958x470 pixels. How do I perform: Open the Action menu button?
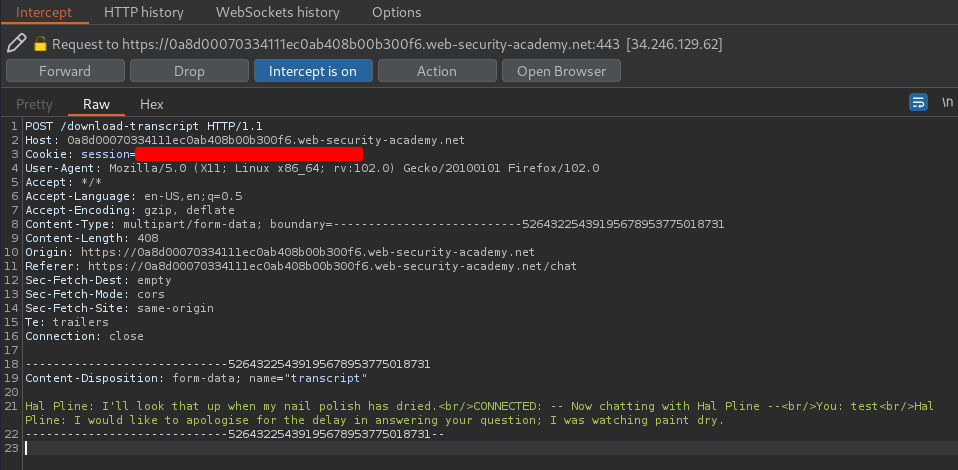tap(437, 71)
